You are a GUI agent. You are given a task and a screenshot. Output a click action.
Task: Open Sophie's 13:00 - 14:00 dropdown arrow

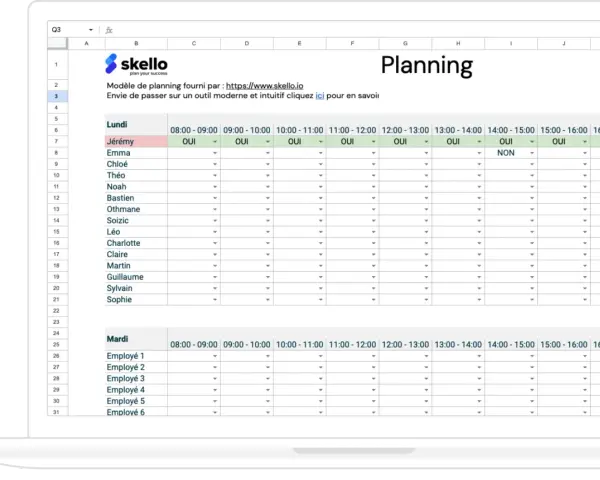click(479, 300)
